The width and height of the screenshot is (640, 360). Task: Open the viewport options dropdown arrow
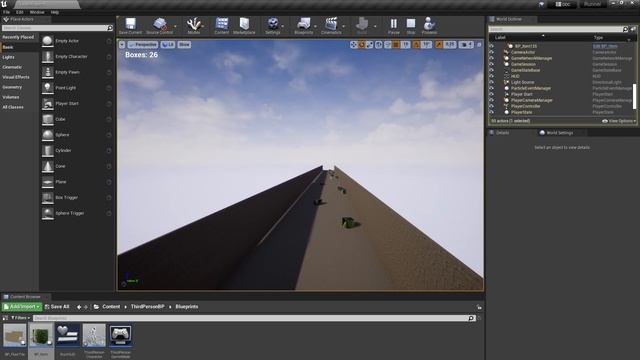pyautogui.click(x=122, y=44)
